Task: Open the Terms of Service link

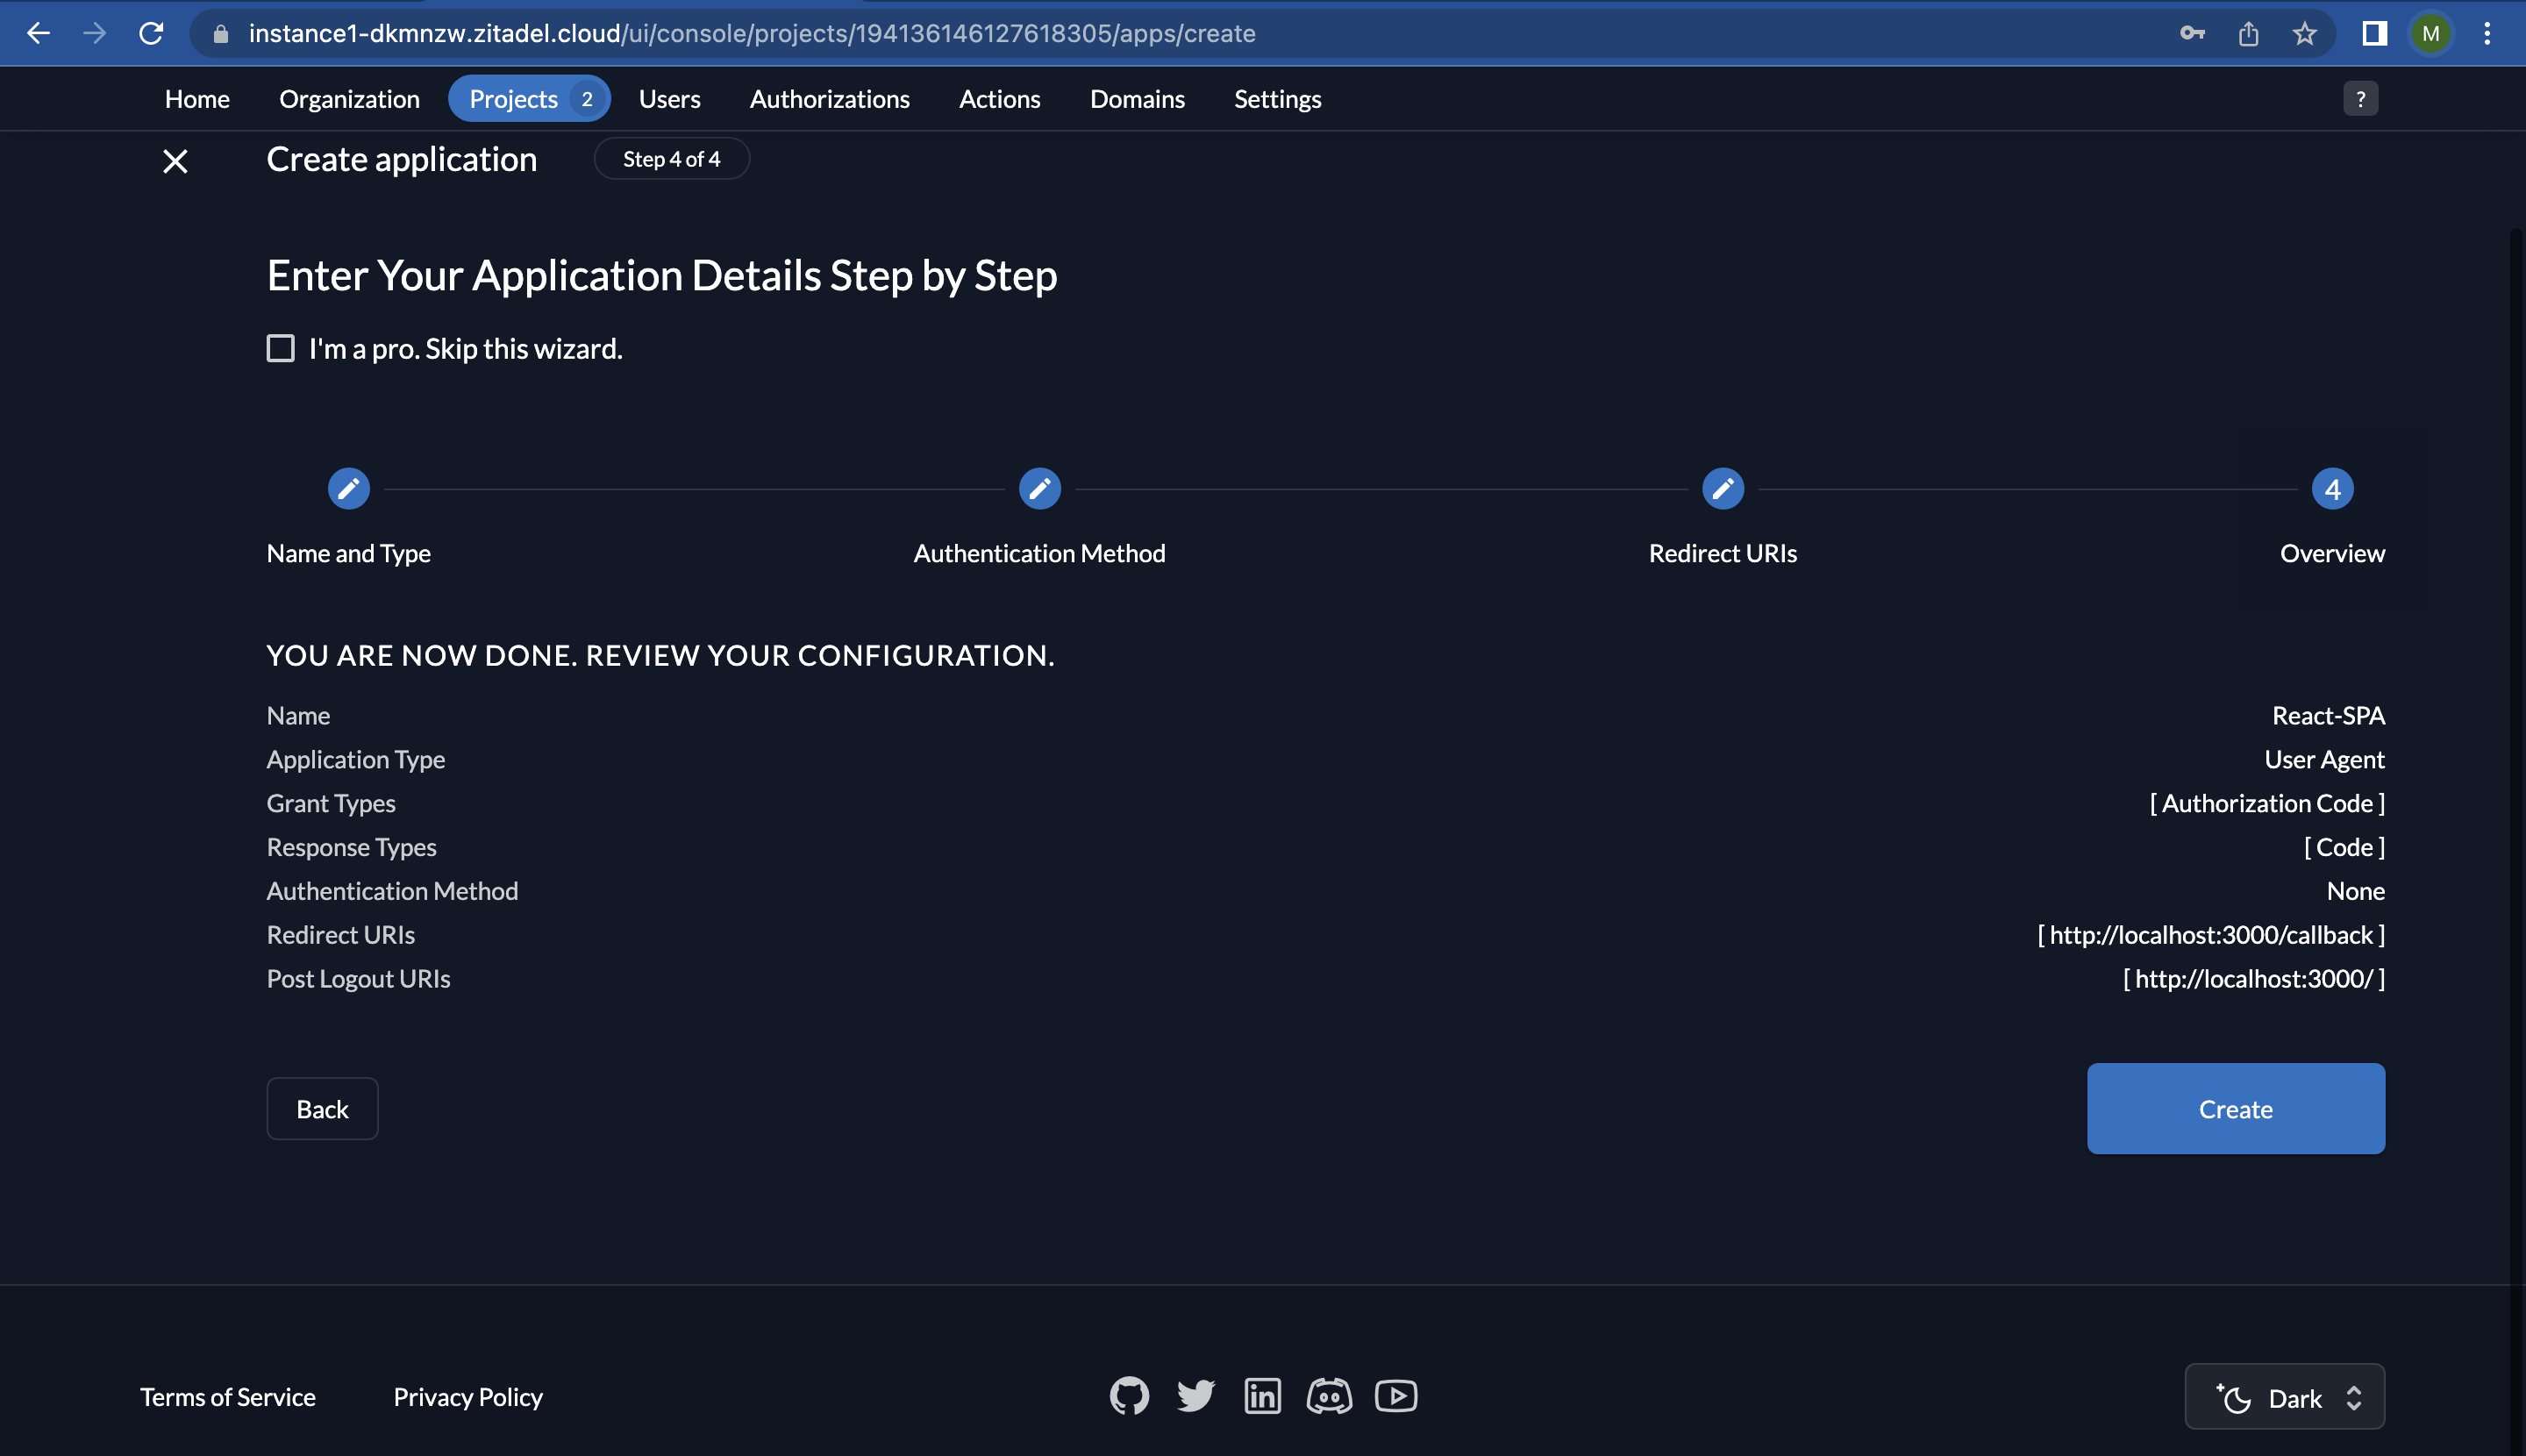Action: 228,1396
